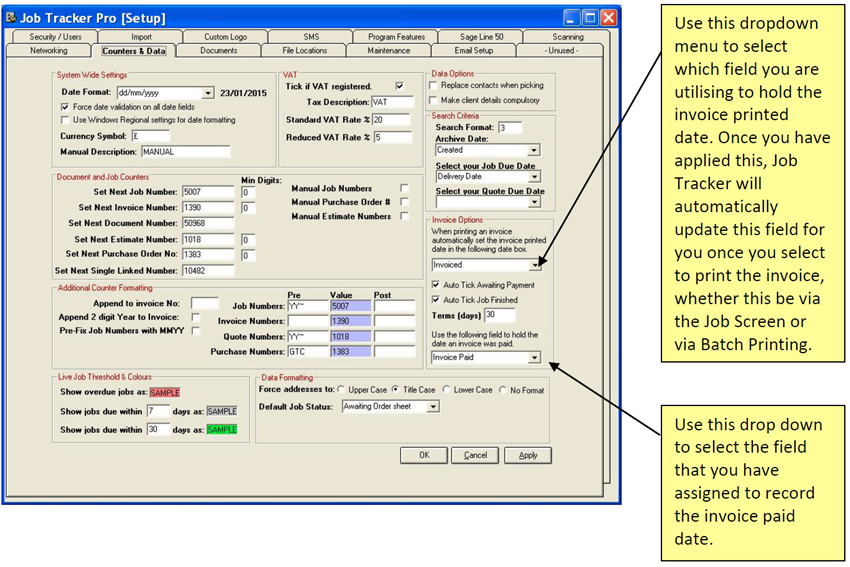Image resolution: width=850 pixels, height=567 pixels.
Task: Switch to the Security / Users tab
Action: 55,37
